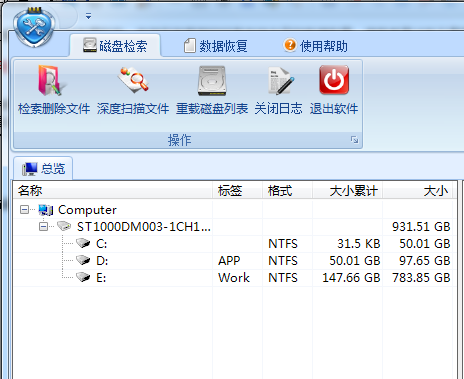
Task: Sort by the 大小累计 column header
Action: [347, 191]
